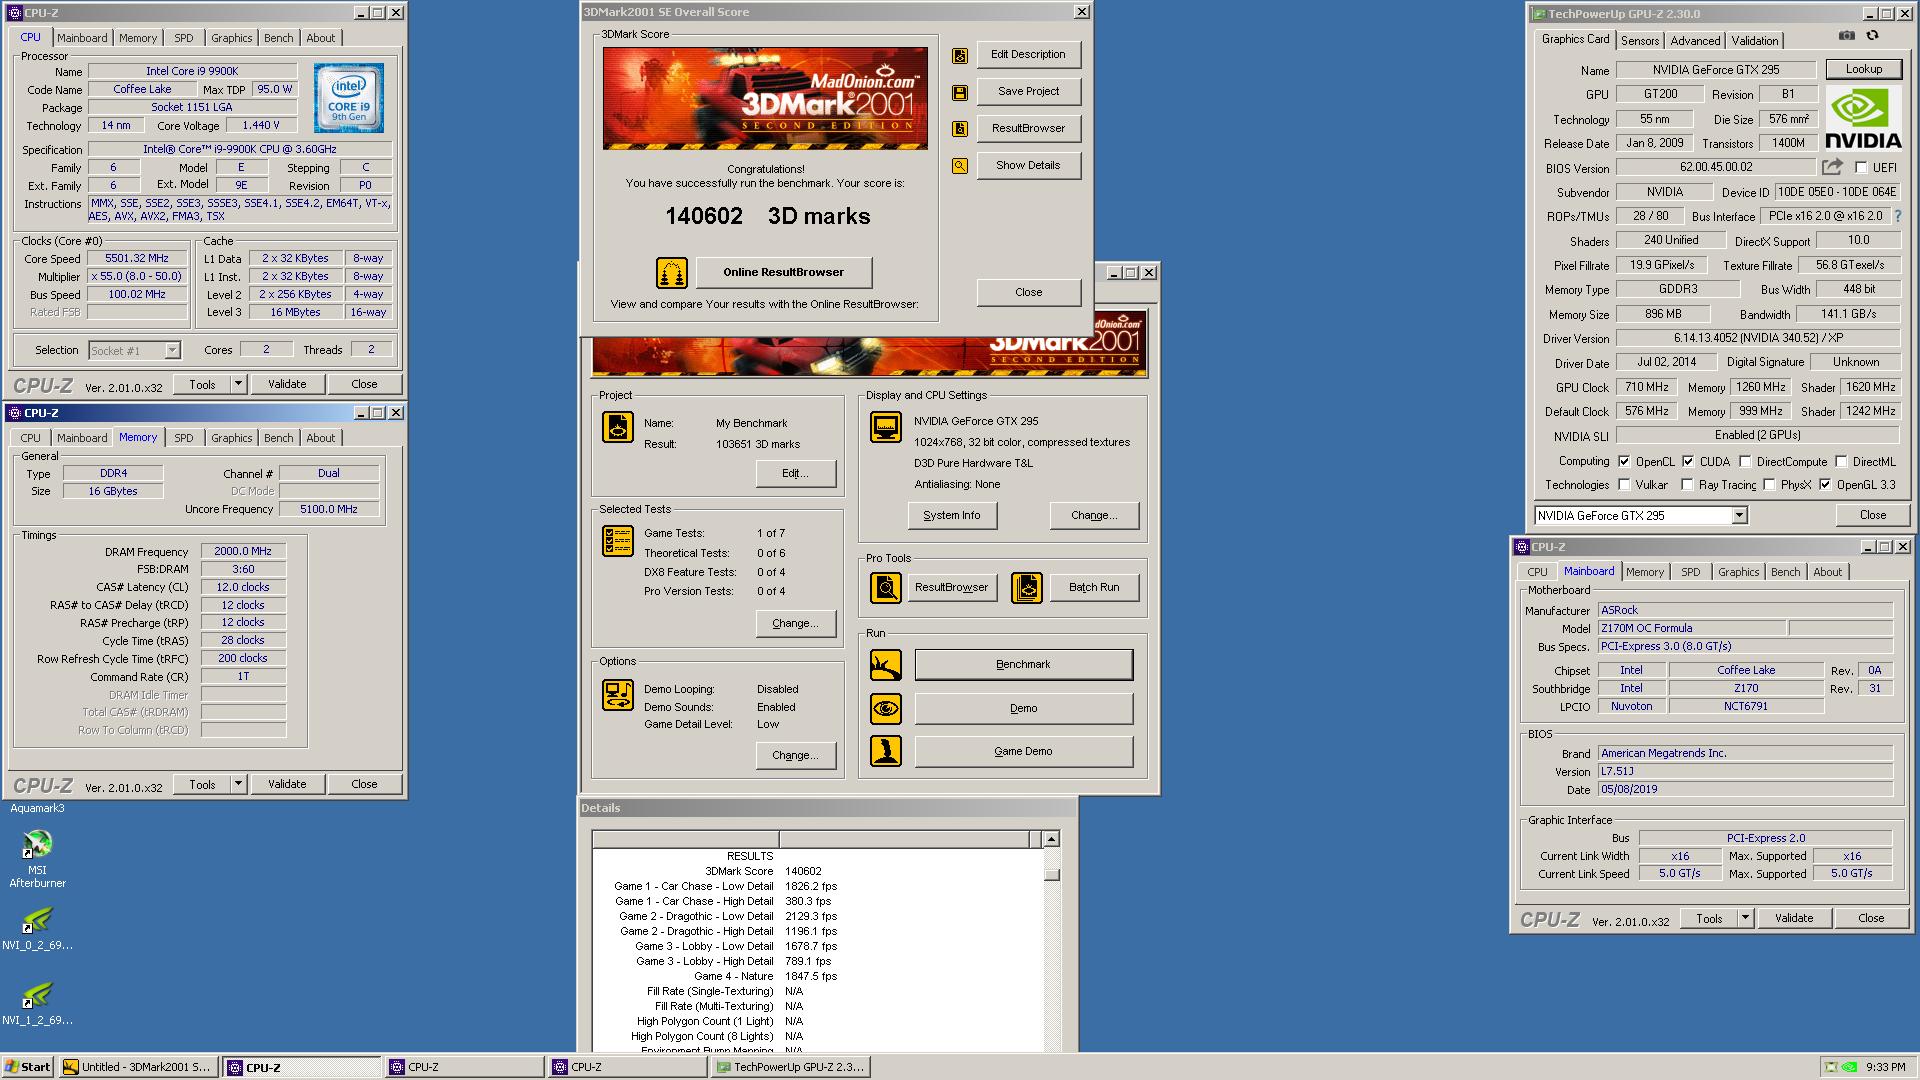Screen dimensions: 1920x1080
Task: Toggle the PhysX checkbox
Action: click(x=1769, y=485)
